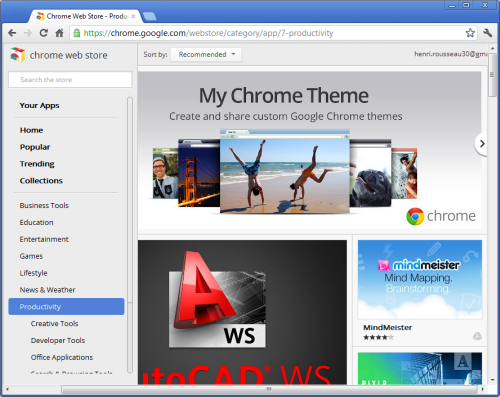
Task: Select Business Tools category
Action: (44, 205)
